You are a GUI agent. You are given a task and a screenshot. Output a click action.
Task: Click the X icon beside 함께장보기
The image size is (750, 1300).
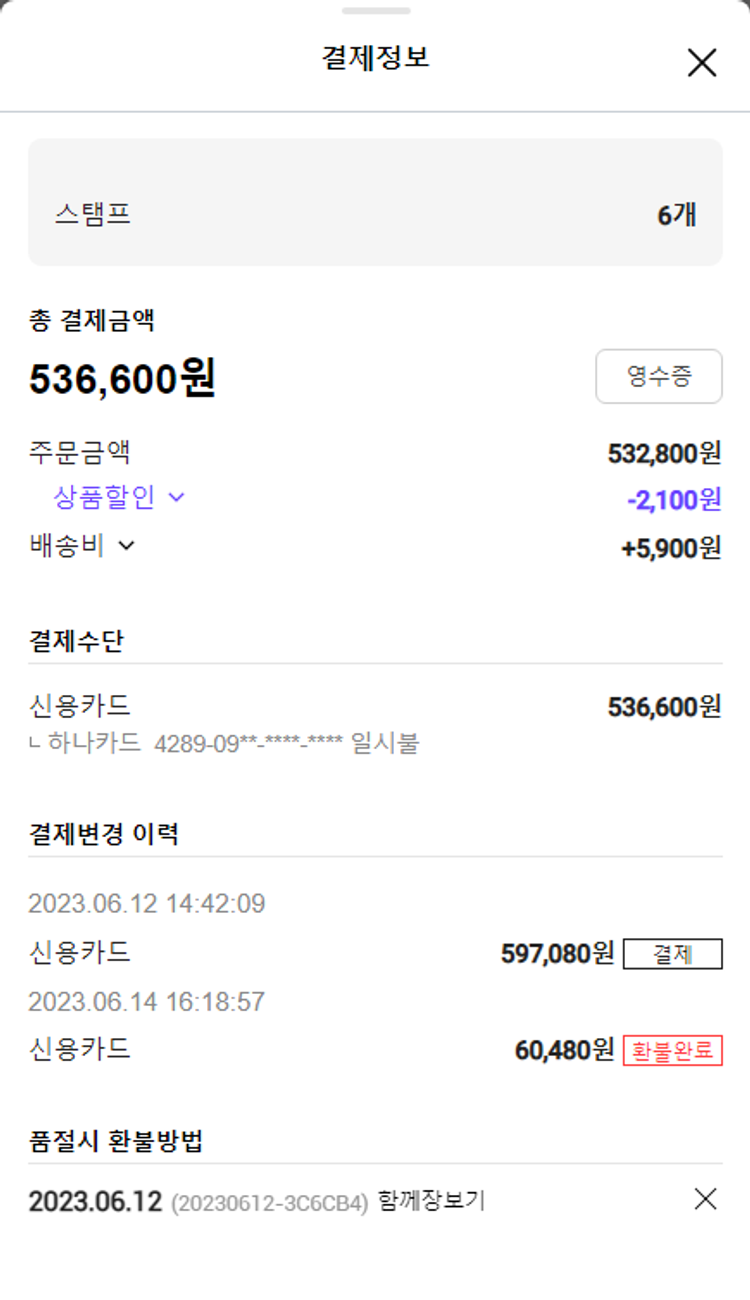pos(705,1199)
